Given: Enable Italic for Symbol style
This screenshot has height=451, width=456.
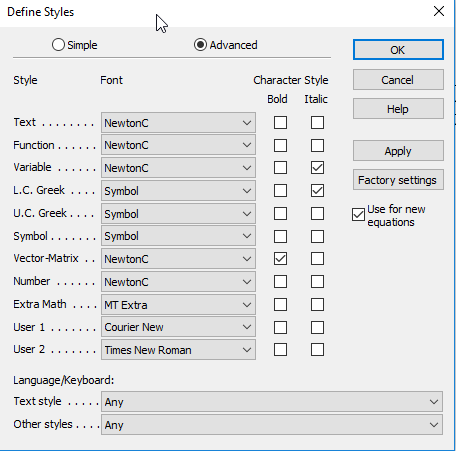Looking at the screenshot, I should coord(317,236).
